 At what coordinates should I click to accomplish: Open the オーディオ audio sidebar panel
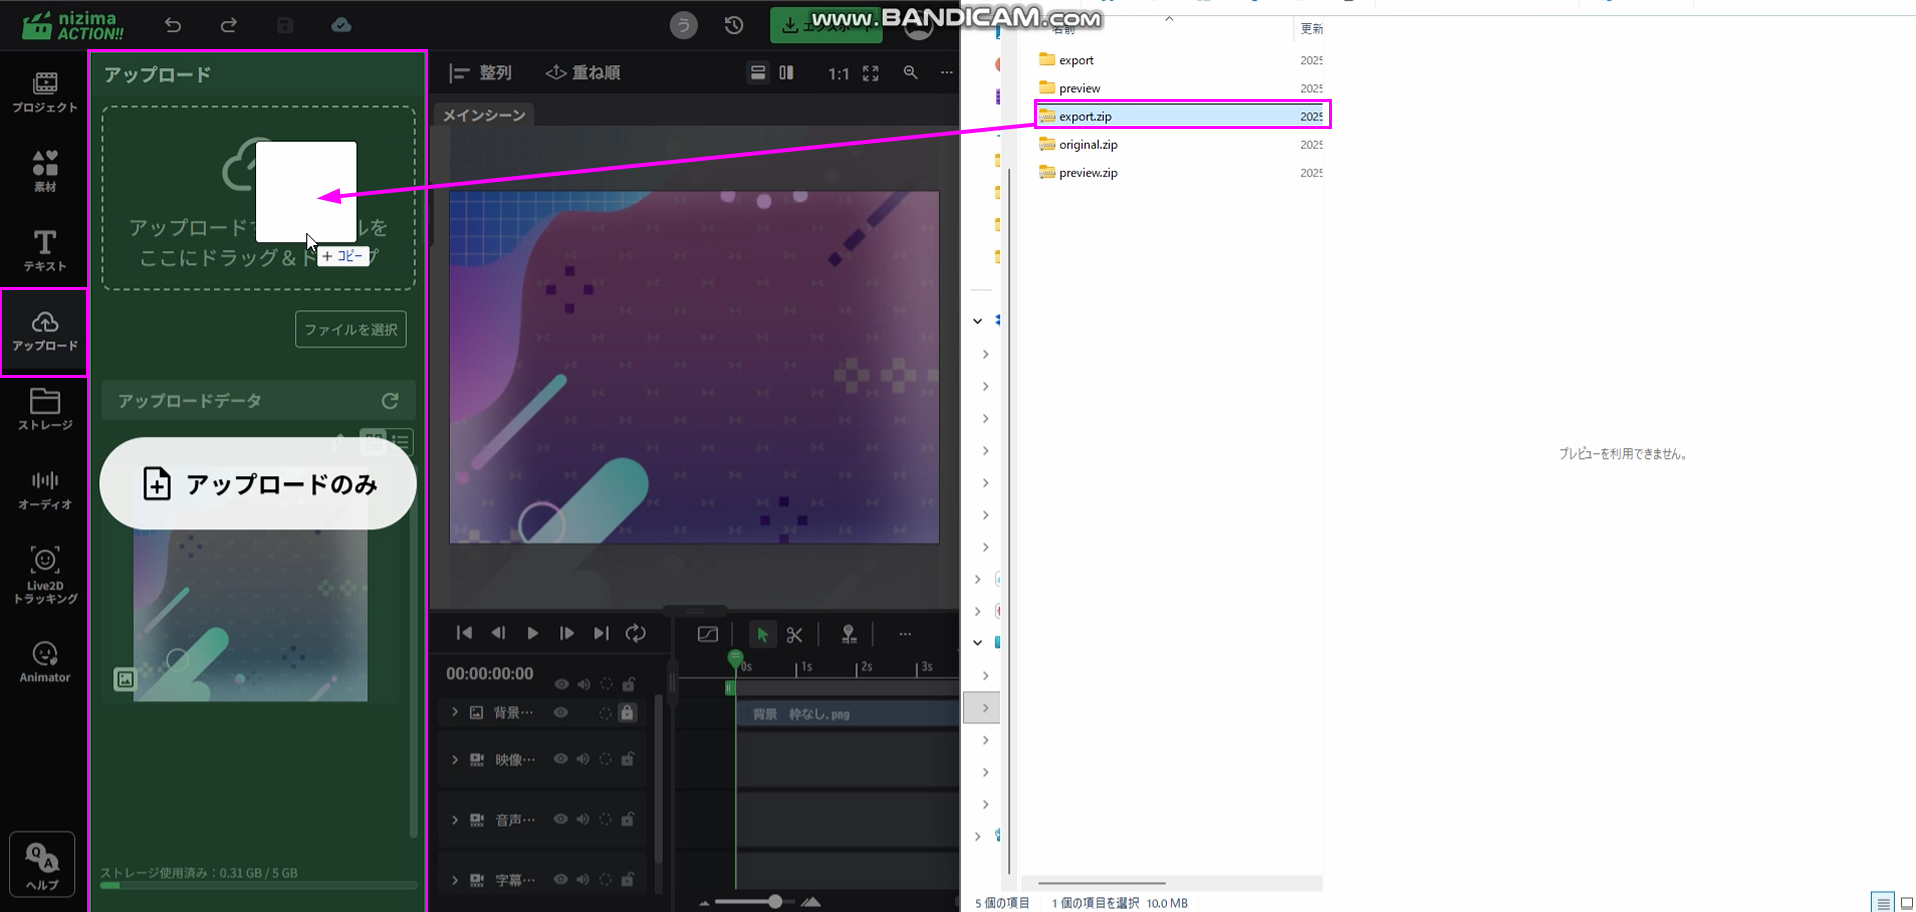(x=45, y=489)
